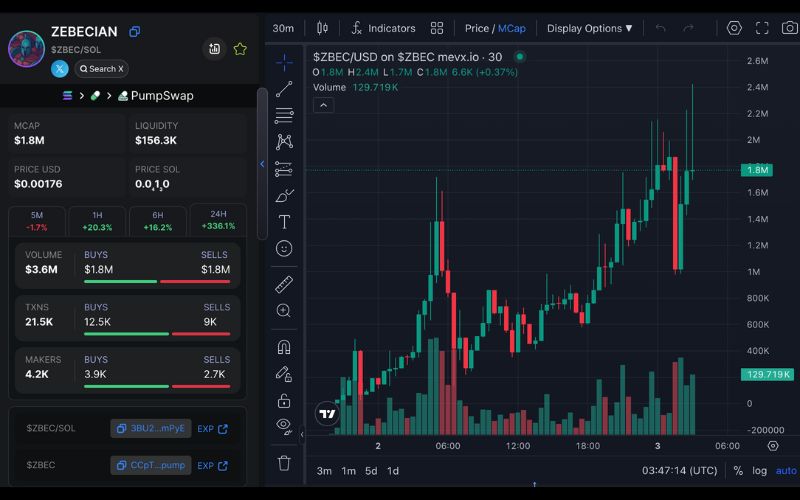Open time axis settings gear
The width and height of the screenshot is (800, 500).
point(773,446)
